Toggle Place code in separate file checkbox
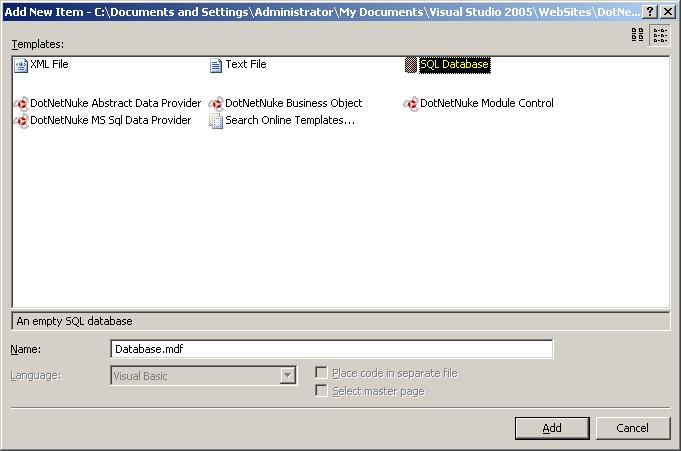This screenshot has height=451, width=681. [321, 373]
